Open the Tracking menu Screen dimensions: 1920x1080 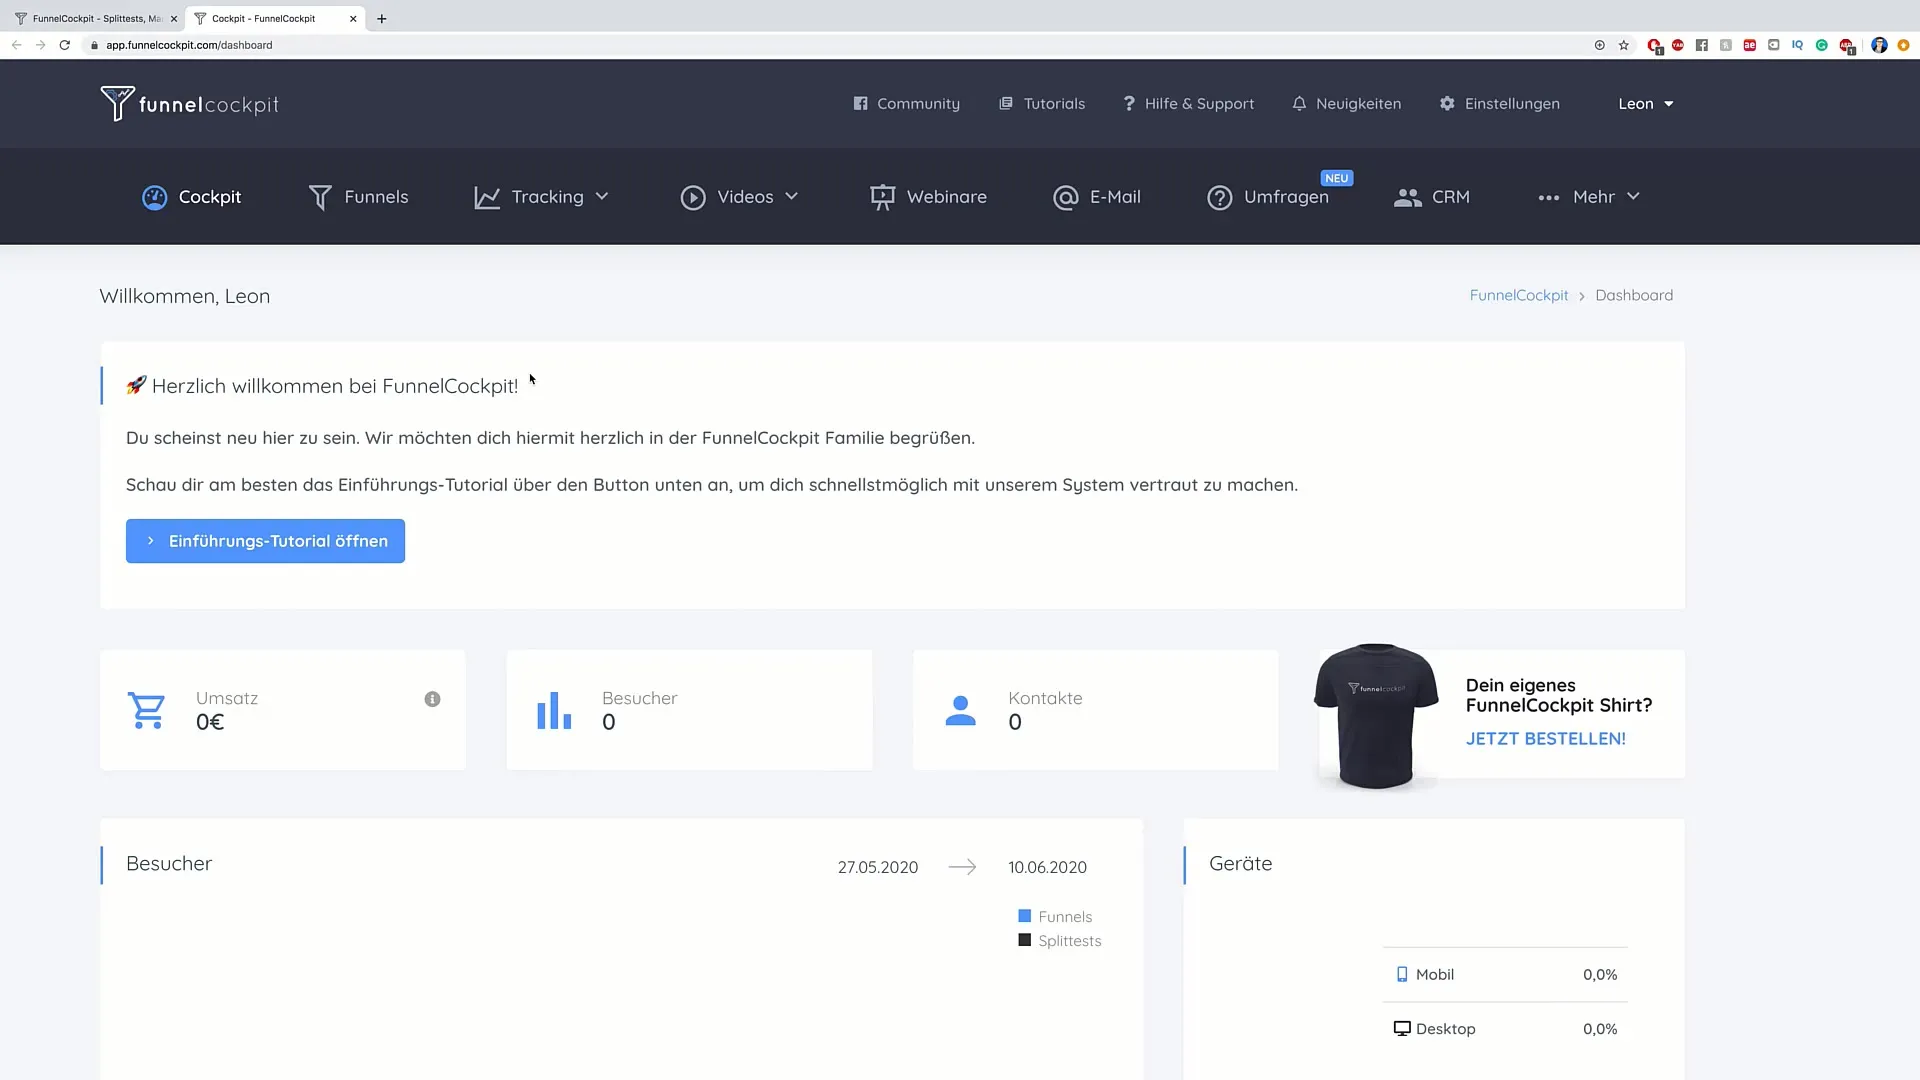click(541, 197)
